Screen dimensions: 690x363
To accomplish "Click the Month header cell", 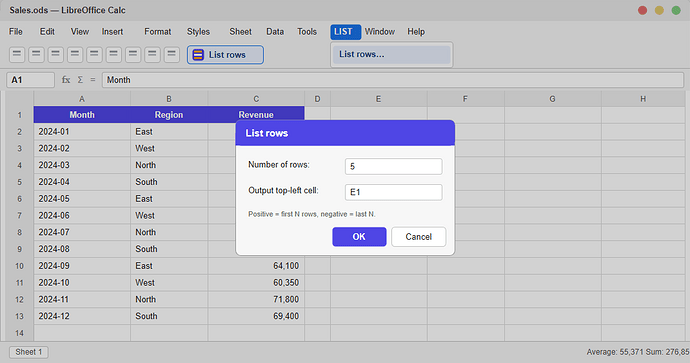I will [x=82, y=115].
